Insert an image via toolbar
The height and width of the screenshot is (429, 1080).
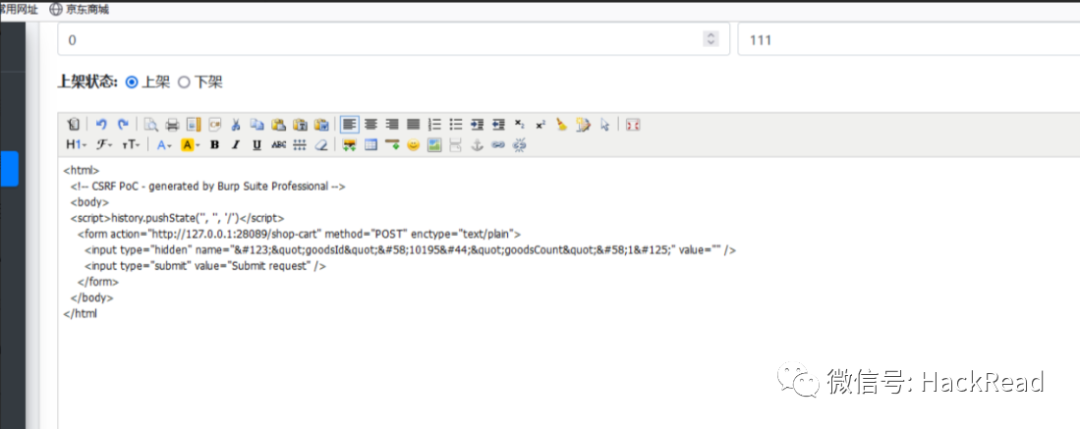pos(349,145)
